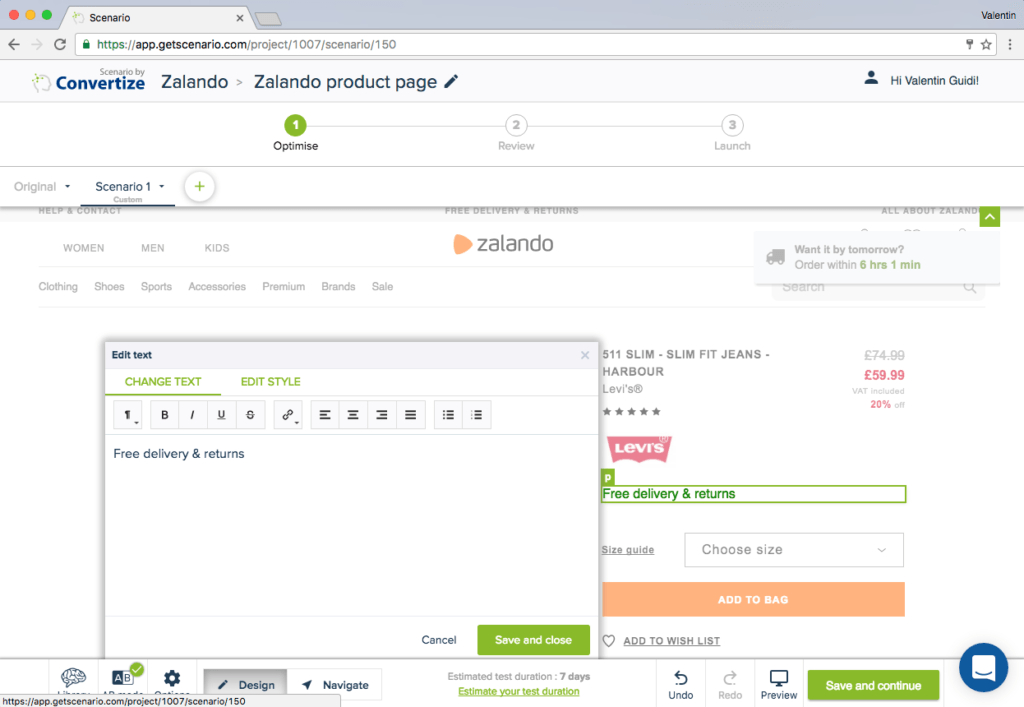The height and width of the screenshot is (707, 1024).
Task: Open the Size guide link
Action: pos(628,550)
